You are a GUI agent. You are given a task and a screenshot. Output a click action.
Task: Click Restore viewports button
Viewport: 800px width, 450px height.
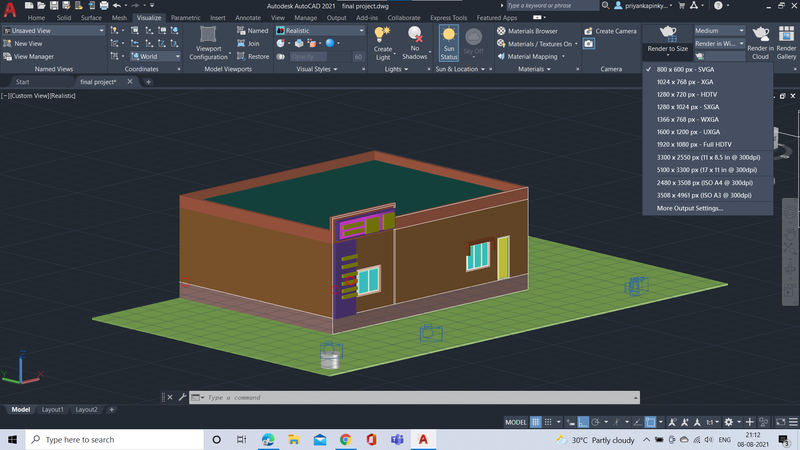(253, 56)
